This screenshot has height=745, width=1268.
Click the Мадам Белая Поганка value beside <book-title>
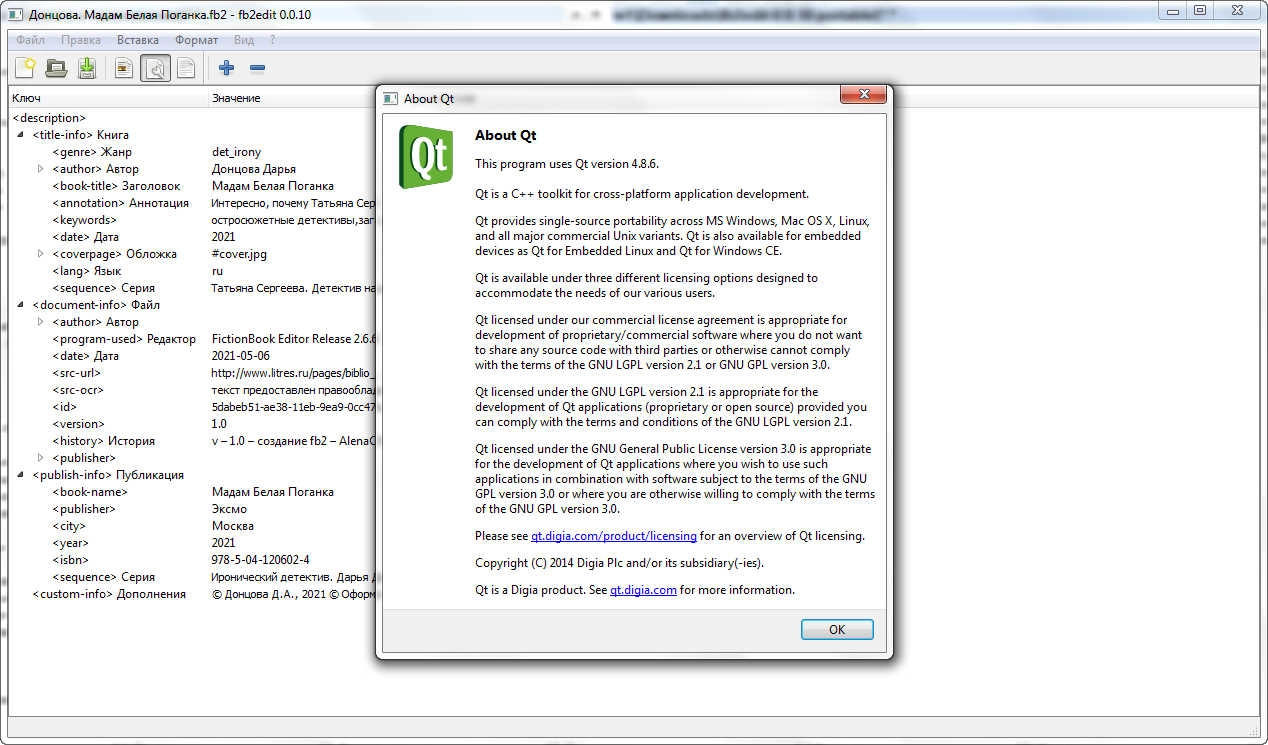tap(273, 185)
